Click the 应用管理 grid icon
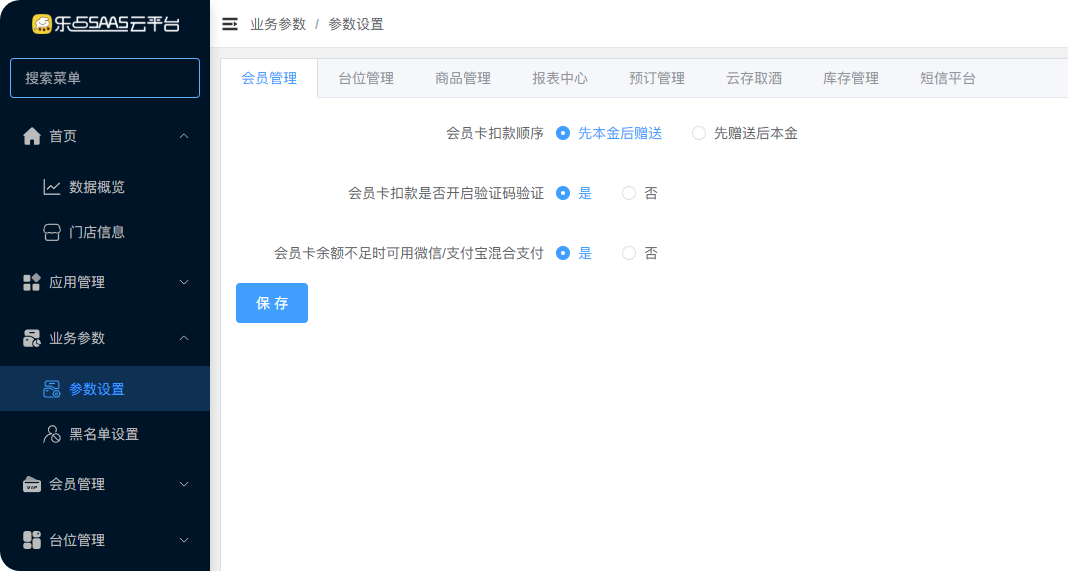The image size is (1068, 571). pyautogui.click(x=32, y=282)
